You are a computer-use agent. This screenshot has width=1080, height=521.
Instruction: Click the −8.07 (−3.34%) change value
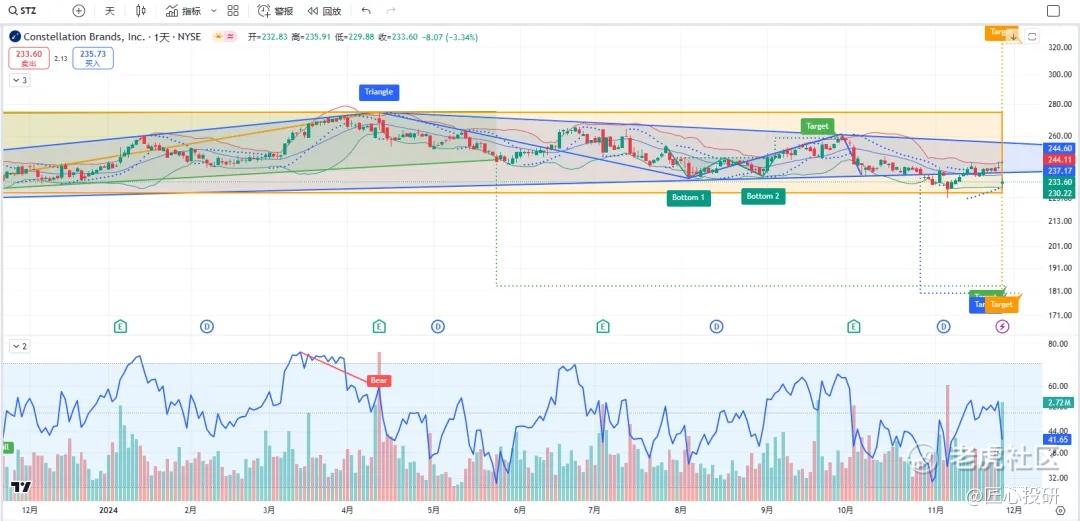point(450,37)
